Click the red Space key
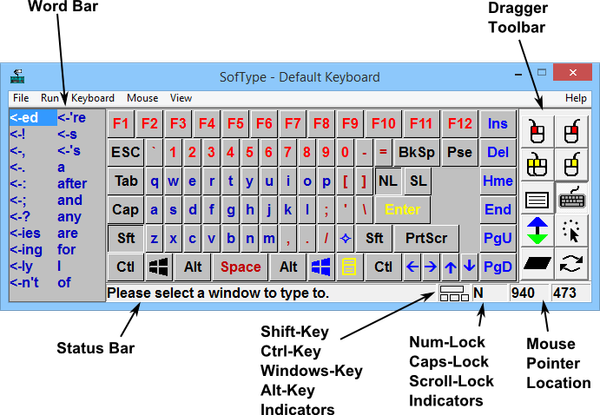600x415 pixels. tap(240, 267)
